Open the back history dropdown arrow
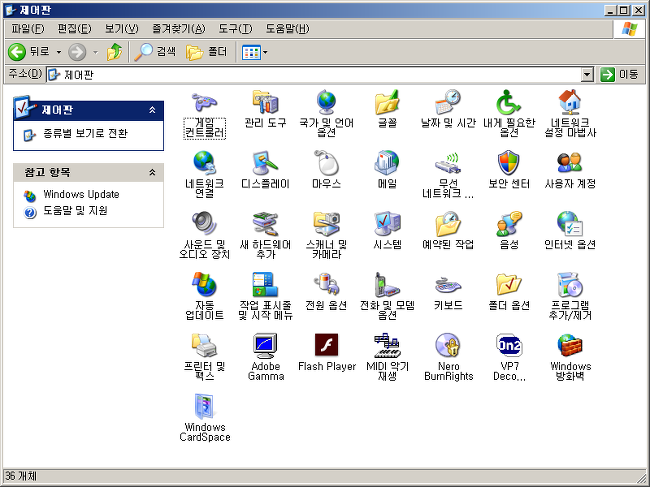The width and height of the screenshot is (650, 487). pyautogui.click(x=59, y=52)
